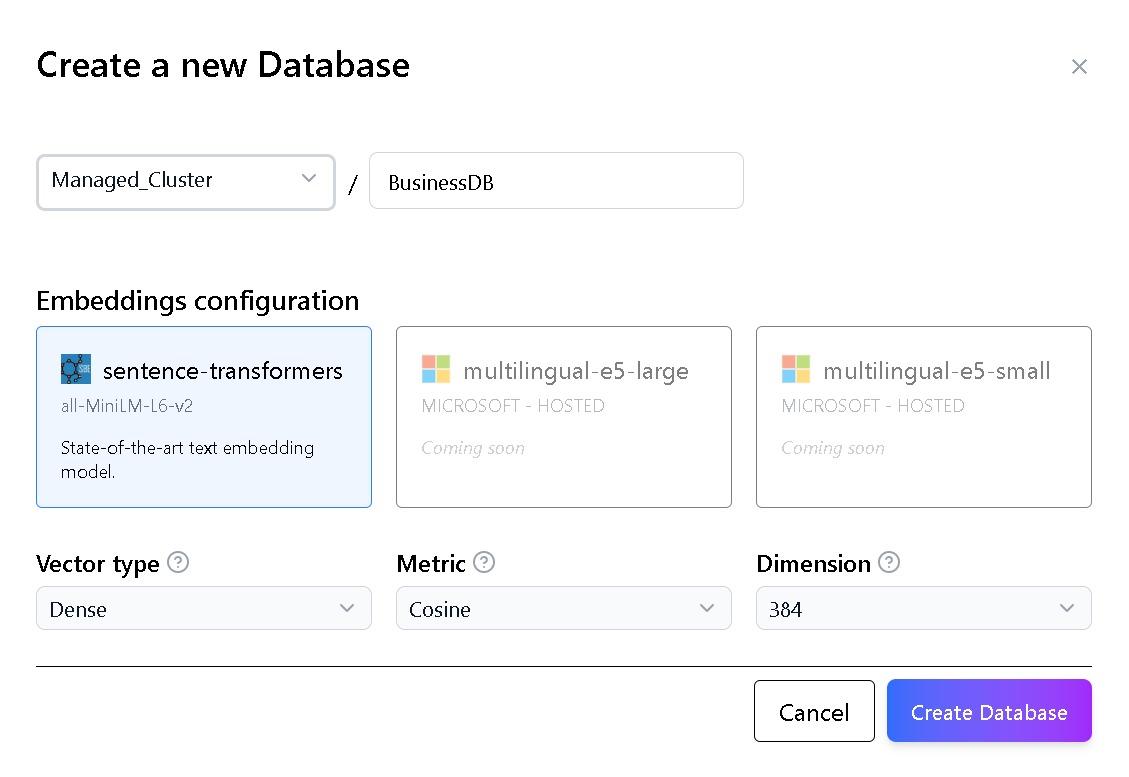Click the all-MiniLM-L6-v2 model subtitle
This screenshot has width=1129, height=777.
(x=126, y=406)
